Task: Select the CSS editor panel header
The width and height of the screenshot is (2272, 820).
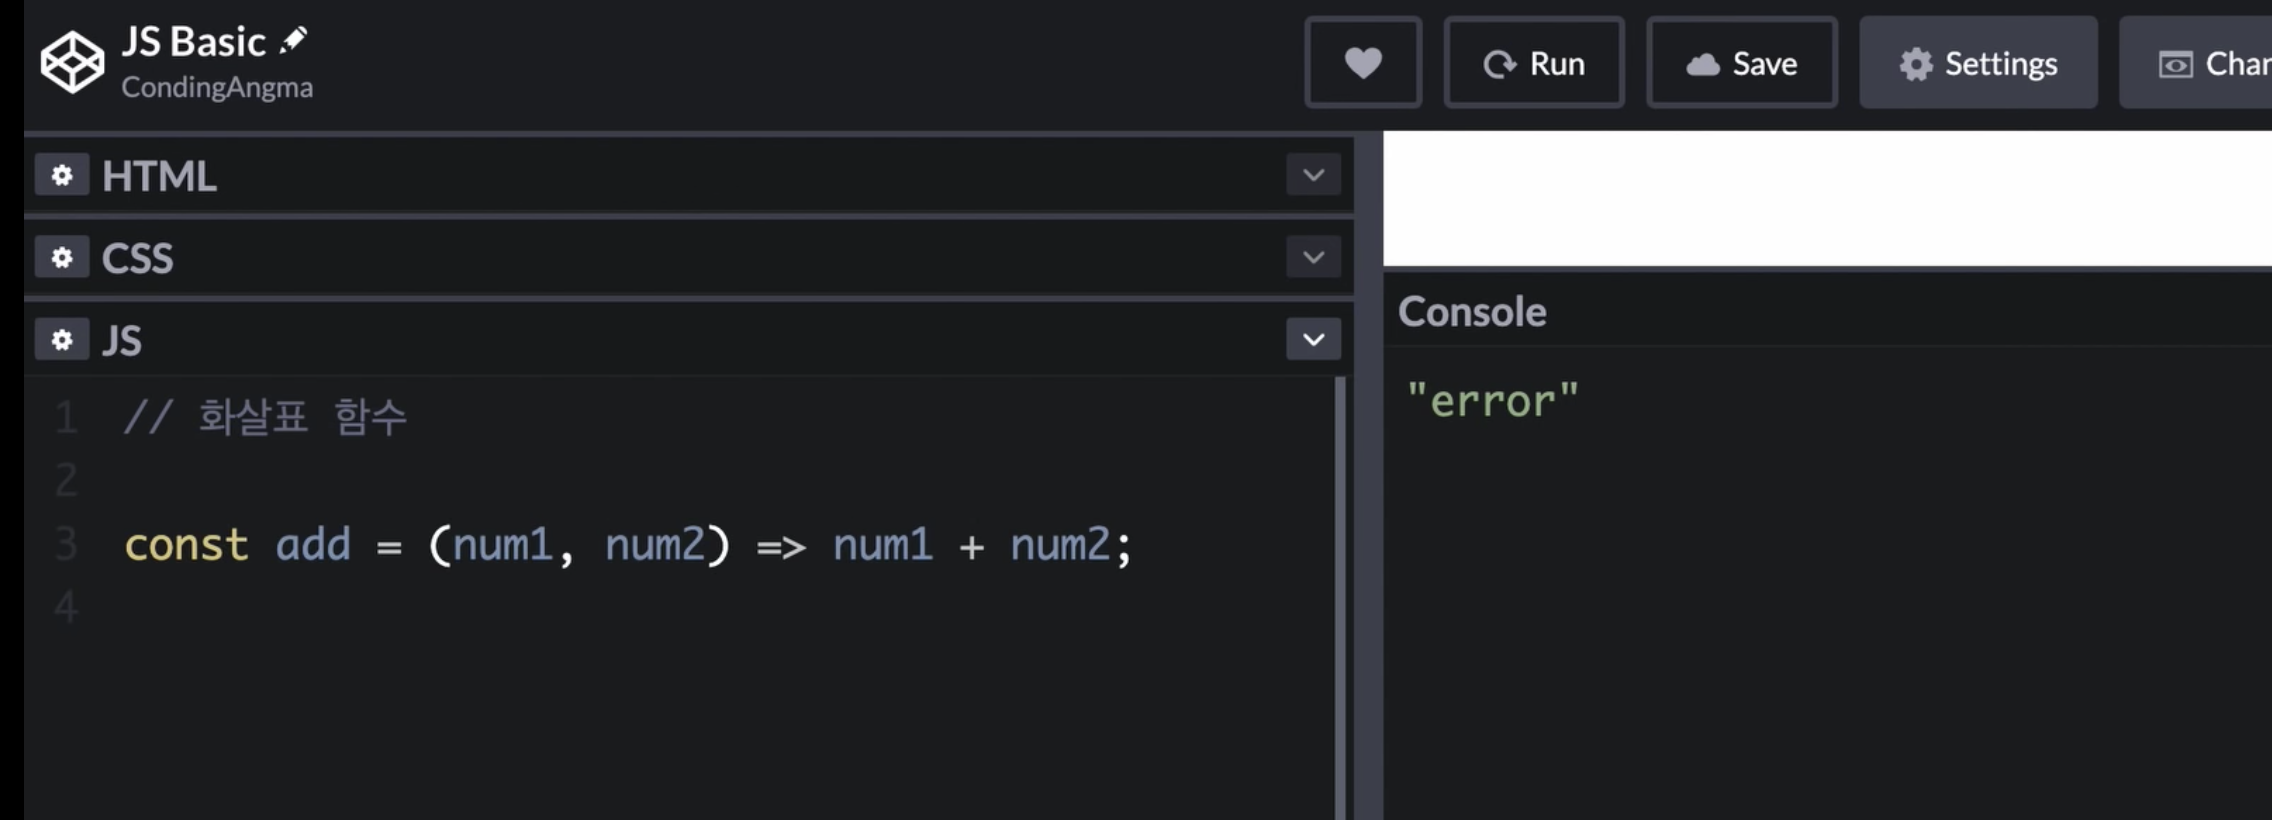Action: coord(689,257)
